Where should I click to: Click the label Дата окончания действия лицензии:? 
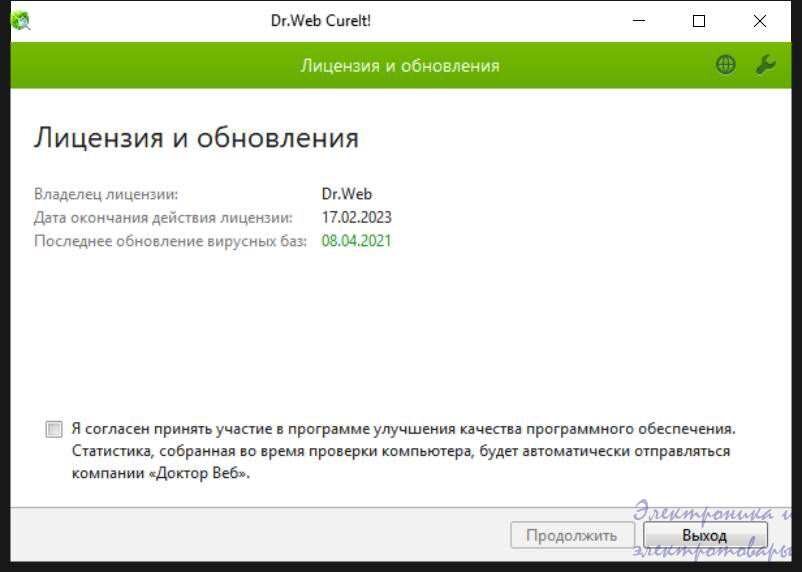[x=163, y=217]
